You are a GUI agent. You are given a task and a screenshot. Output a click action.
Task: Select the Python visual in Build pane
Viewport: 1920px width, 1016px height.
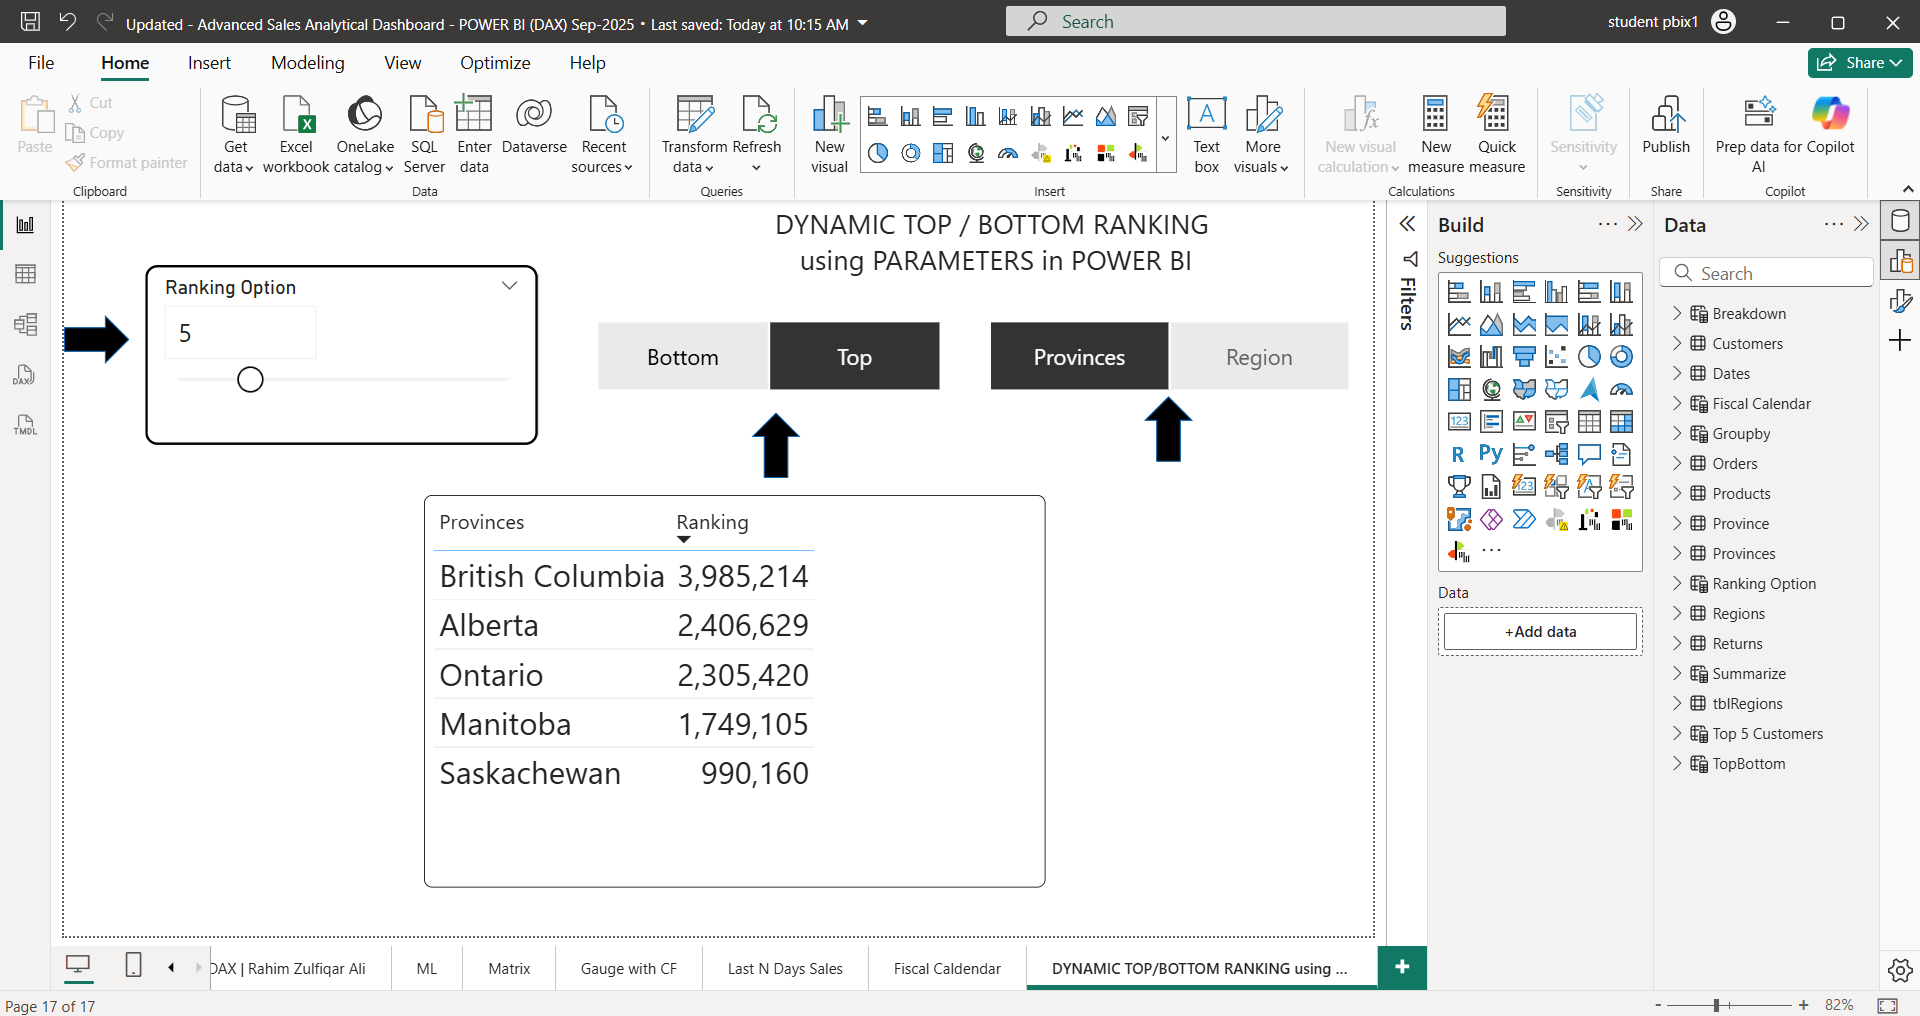pos(1490,453)
